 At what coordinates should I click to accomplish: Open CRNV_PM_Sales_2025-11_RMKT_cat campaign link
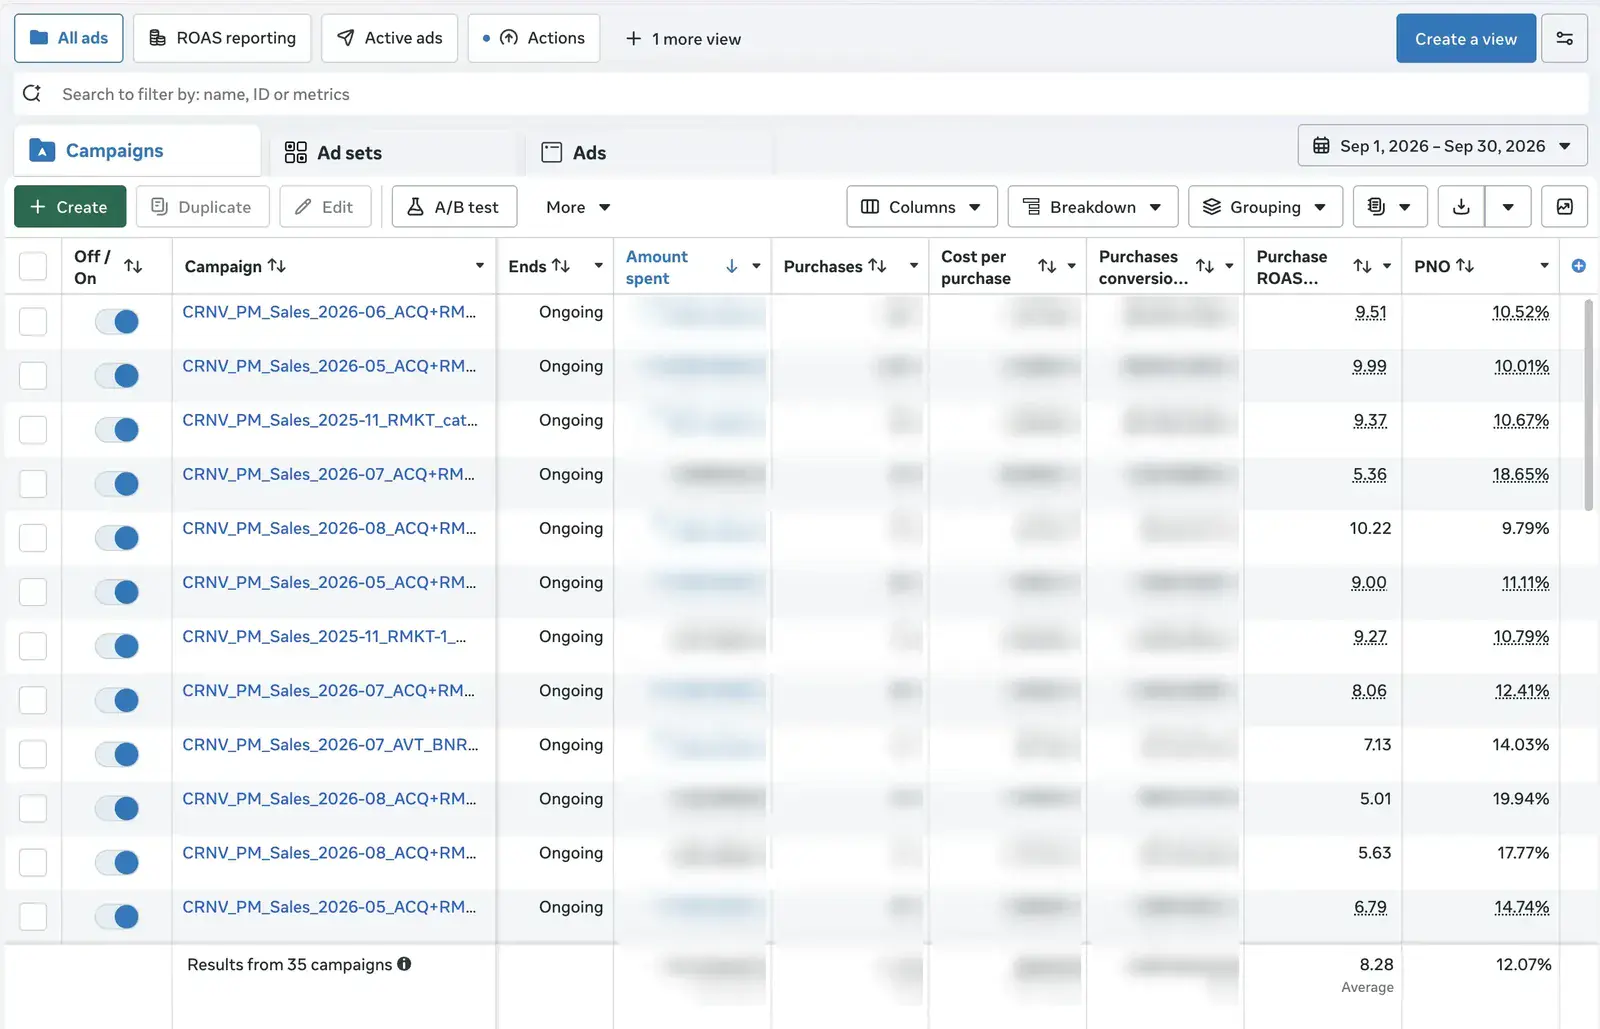(x=330, y=420)
